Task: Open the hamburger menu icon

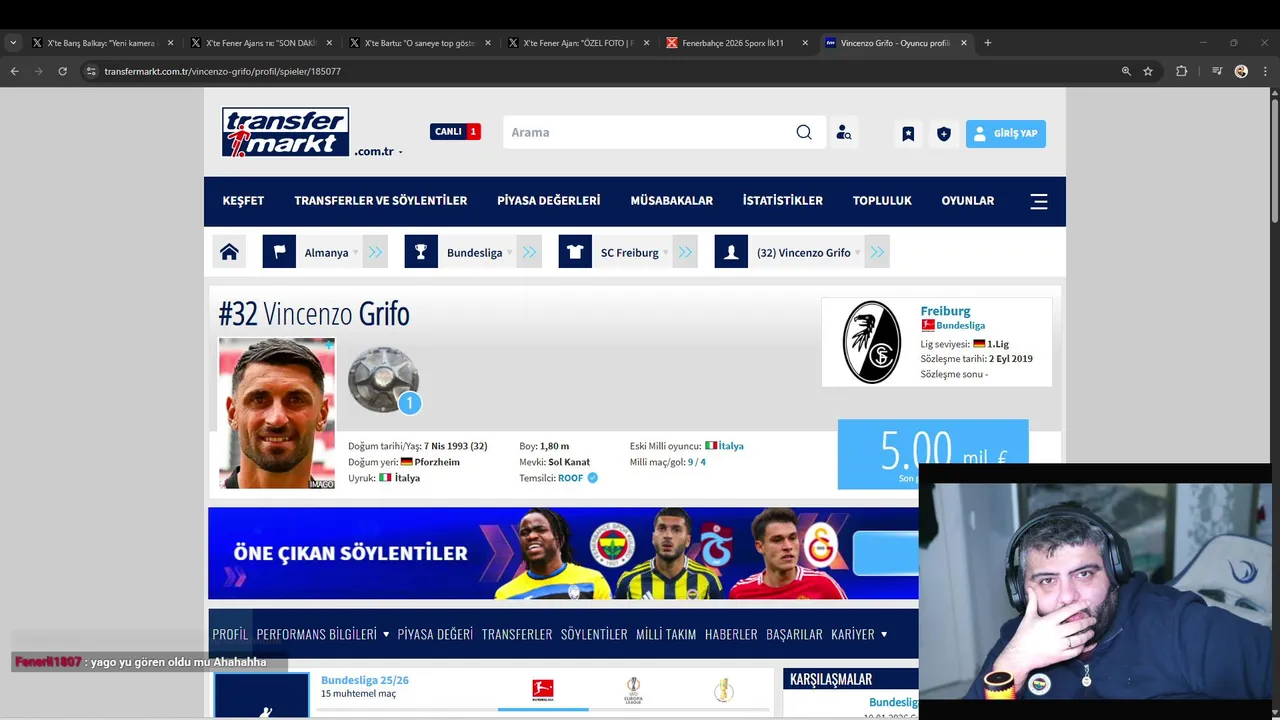Action: 1039,201
